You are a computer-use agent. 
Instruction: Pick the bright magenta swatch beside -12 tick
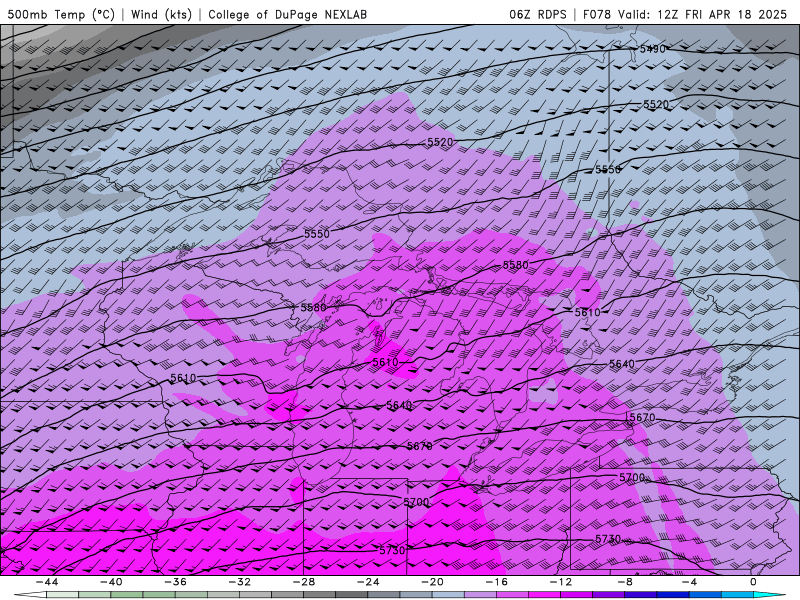(x=545, y=595)
